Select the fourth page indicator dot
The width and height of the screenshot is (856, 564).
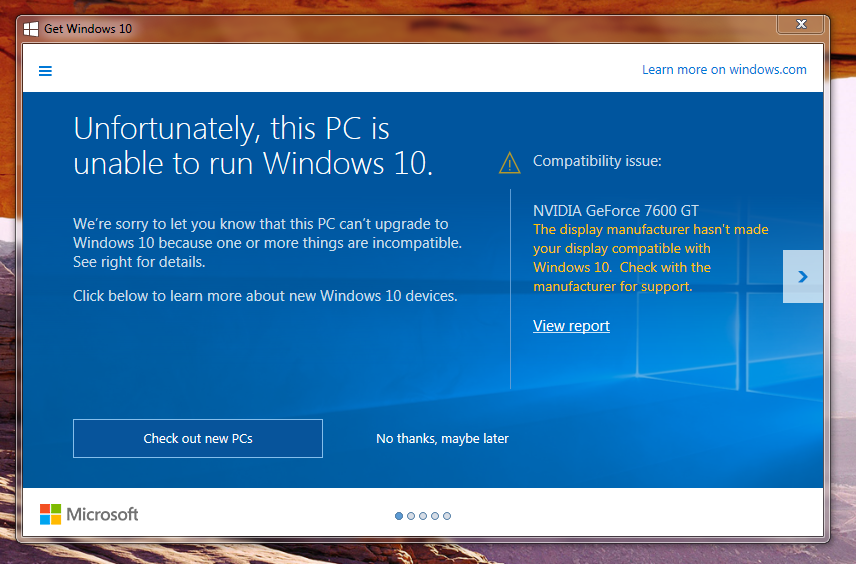pos(435,516)
